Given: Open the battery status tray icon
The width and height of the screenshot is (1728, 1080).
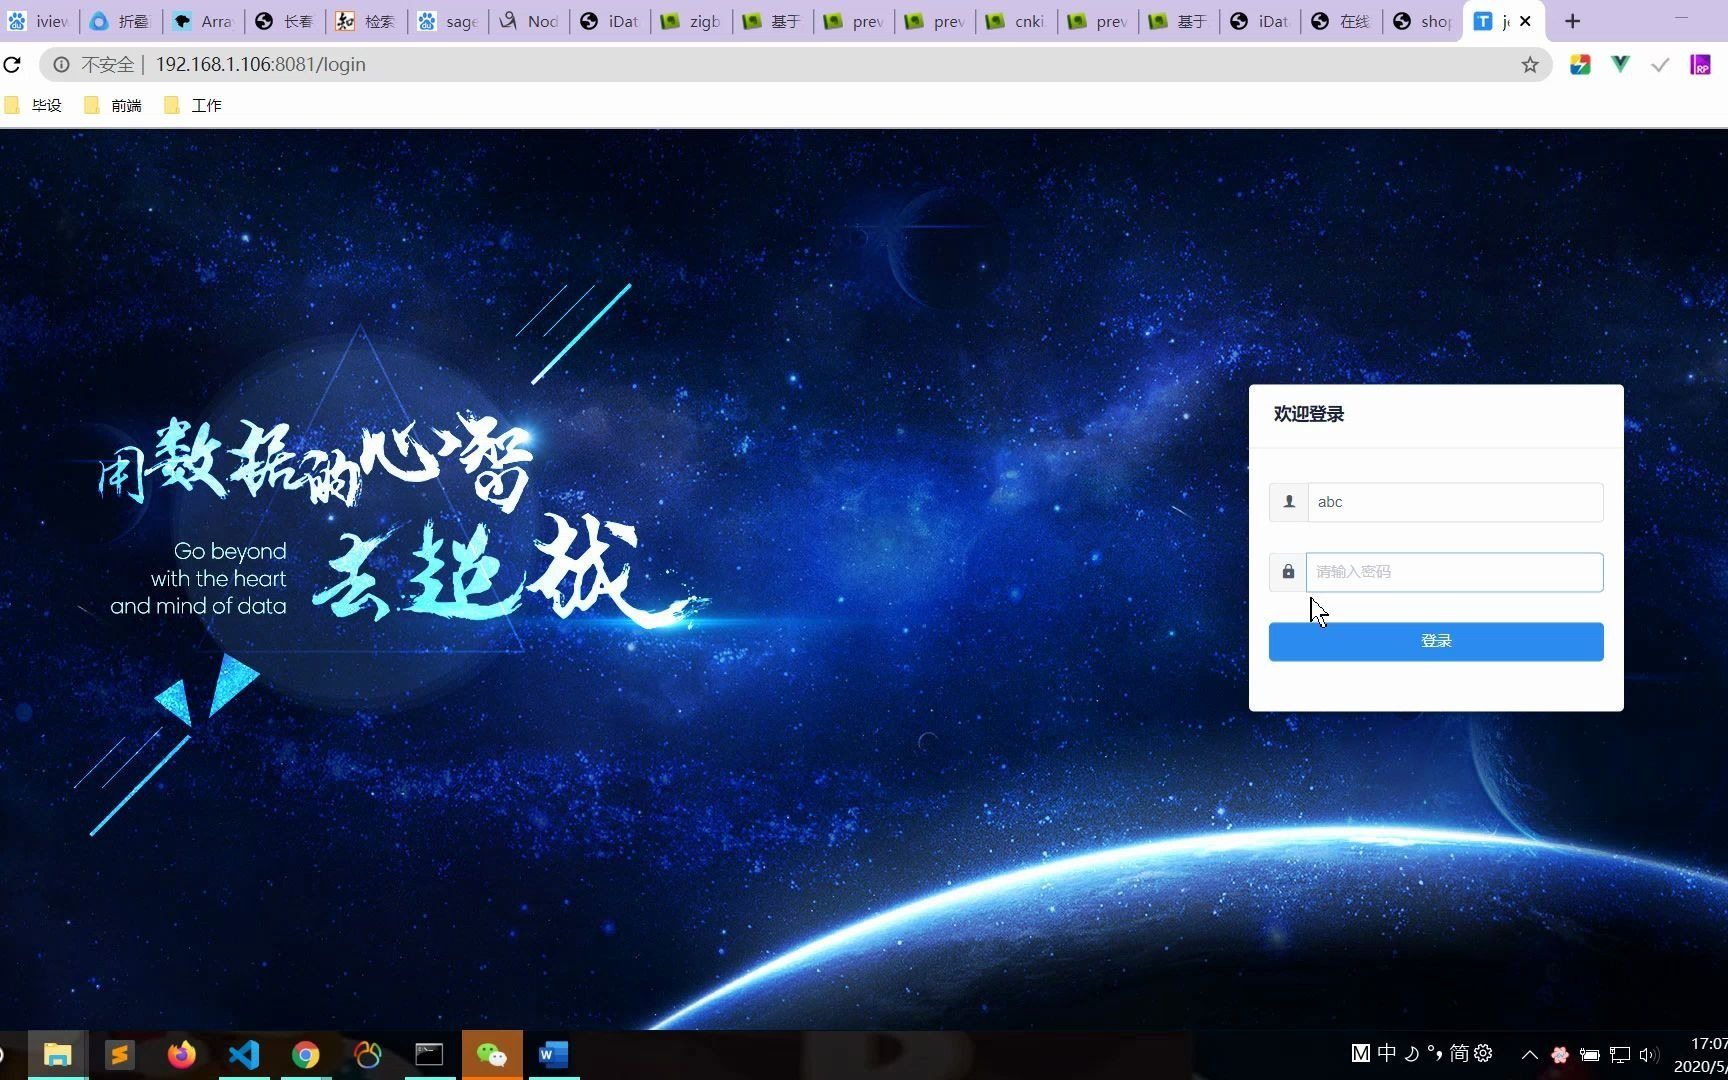Looking at the screenshot, I should point(1589,1054).
